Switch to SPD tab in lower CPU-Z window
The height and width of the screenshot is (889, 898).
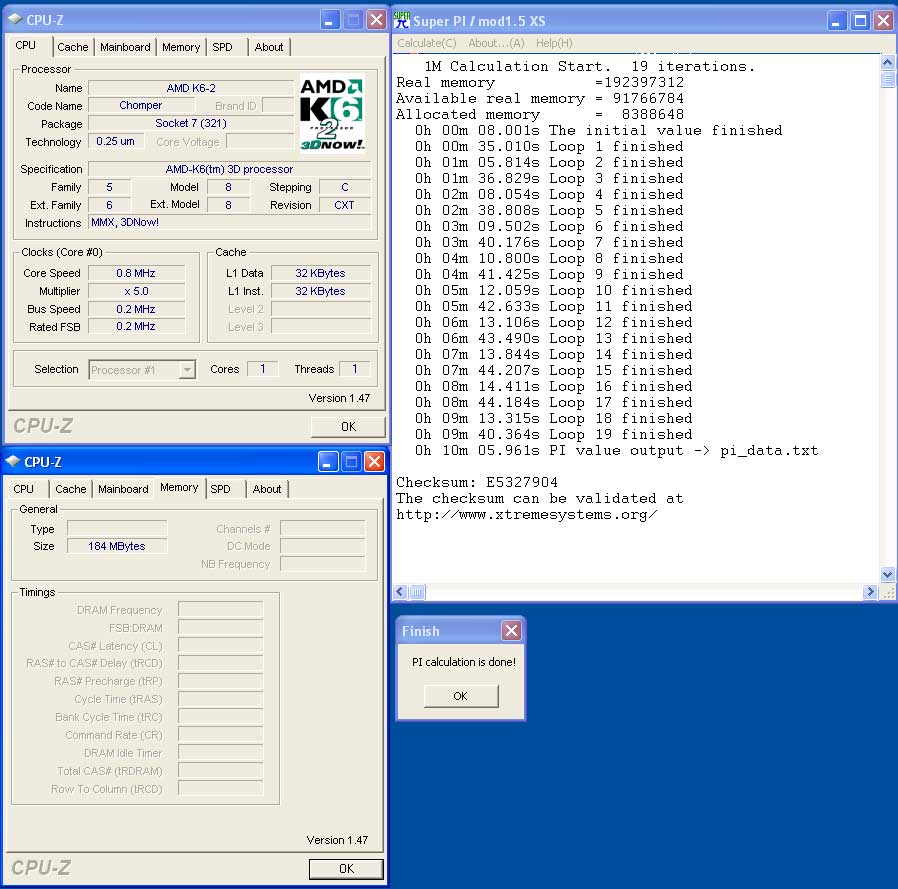[220, 489]
